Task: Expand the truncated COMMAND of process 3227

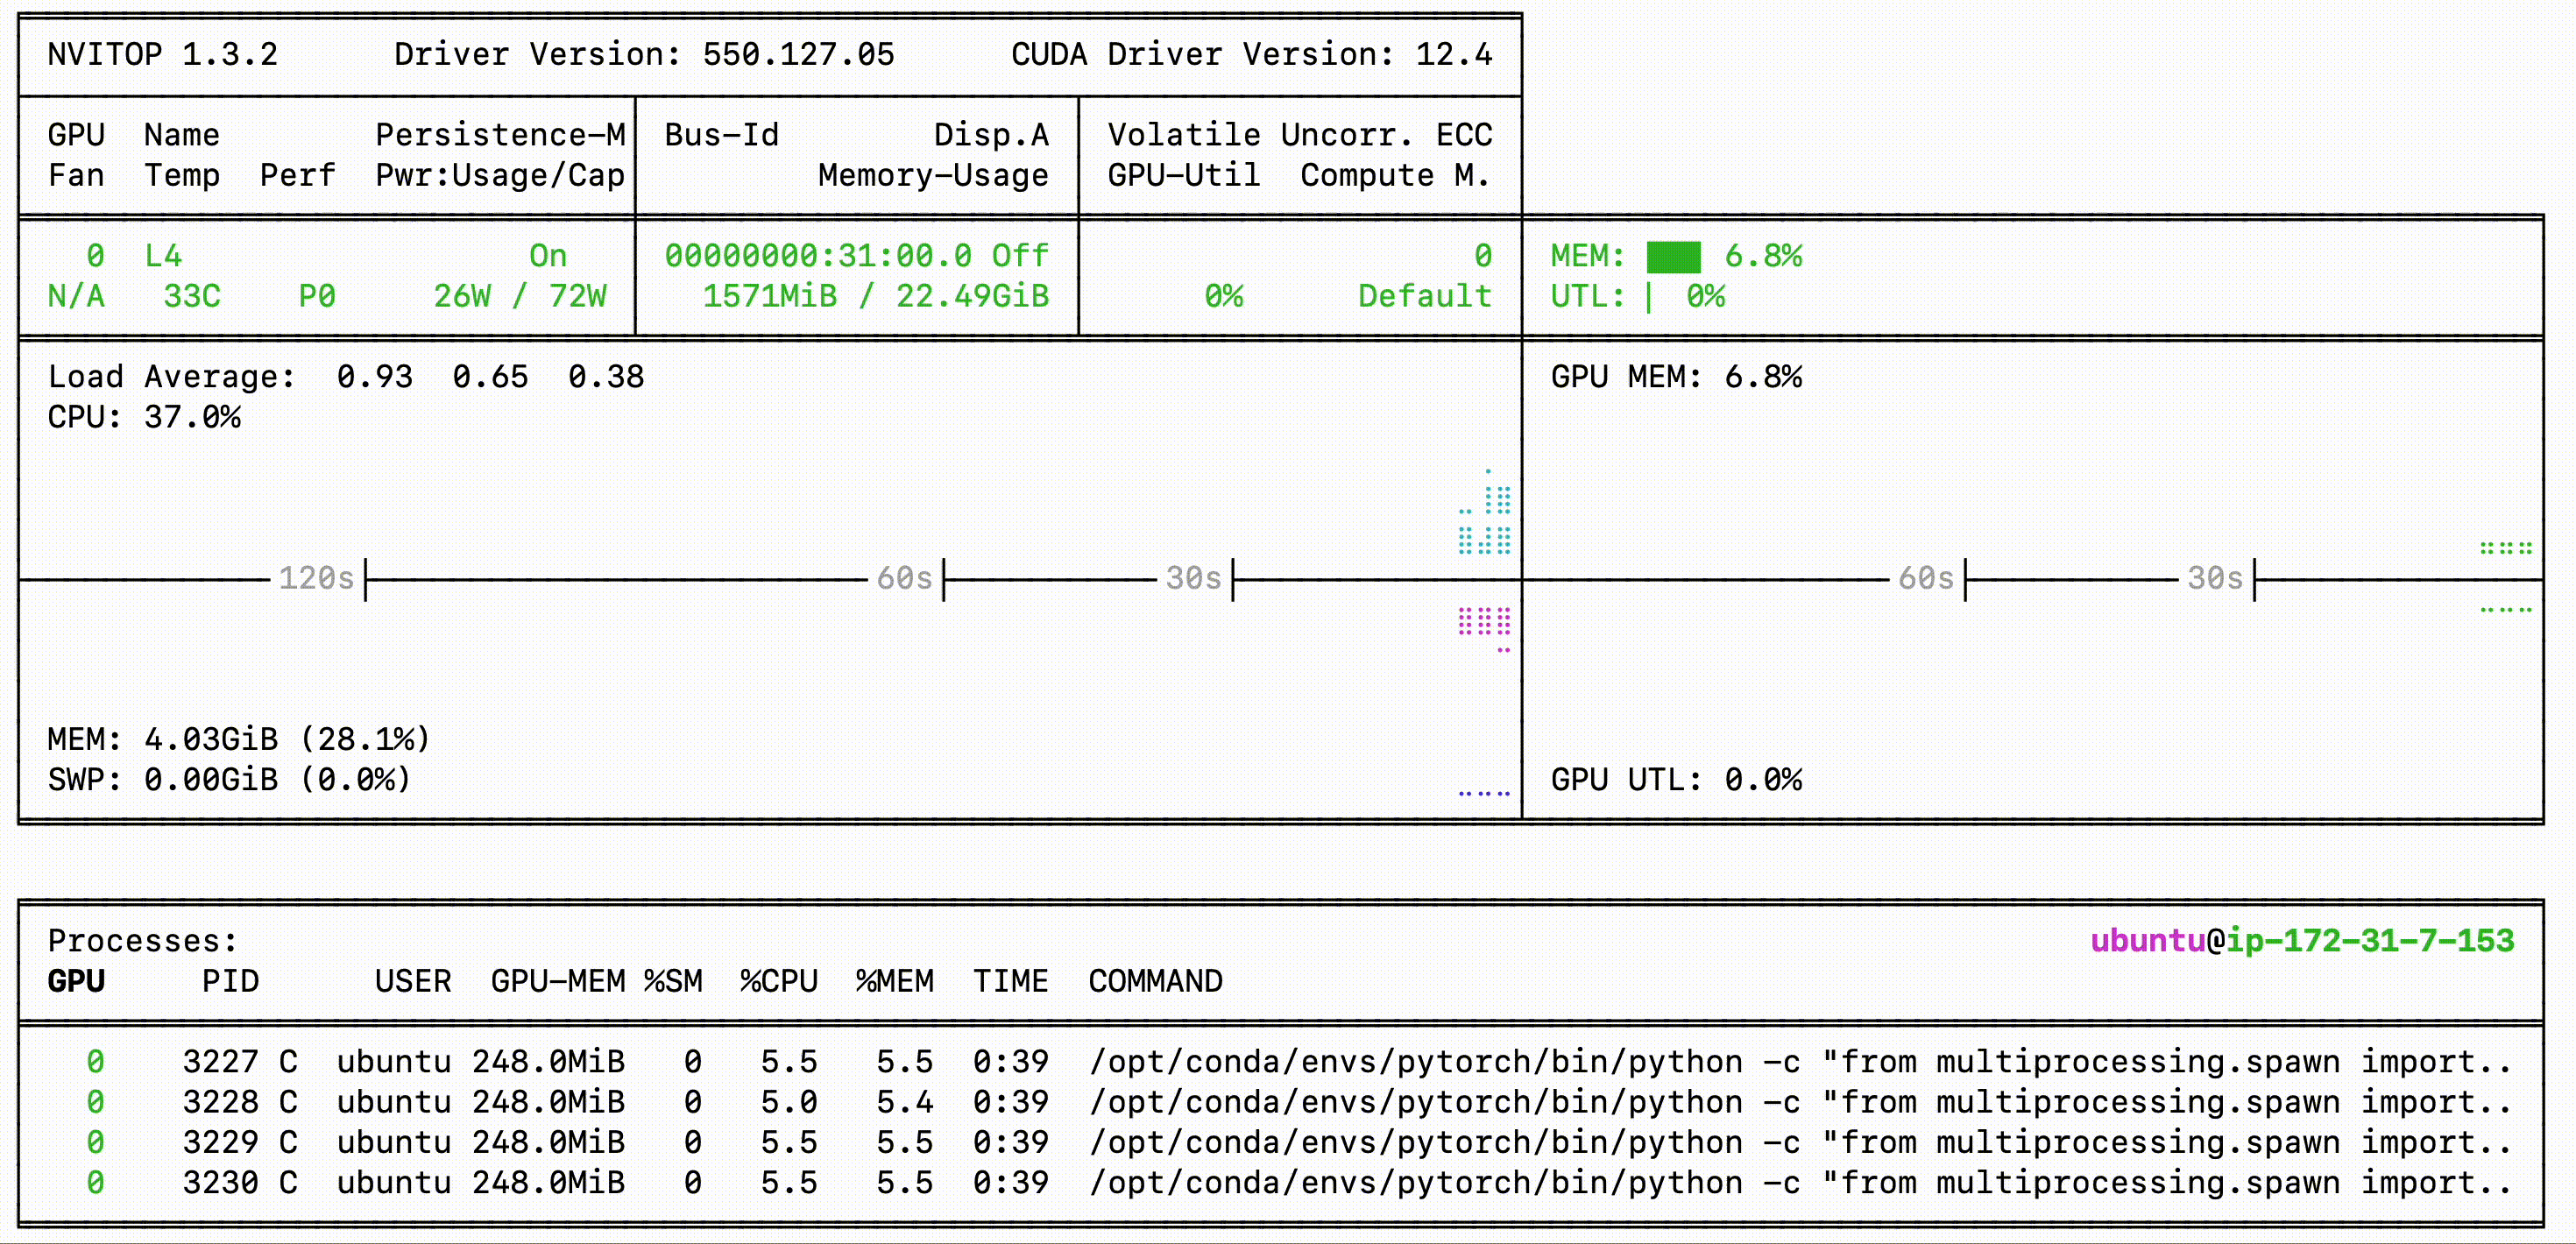Action: coord(1800,1061)
